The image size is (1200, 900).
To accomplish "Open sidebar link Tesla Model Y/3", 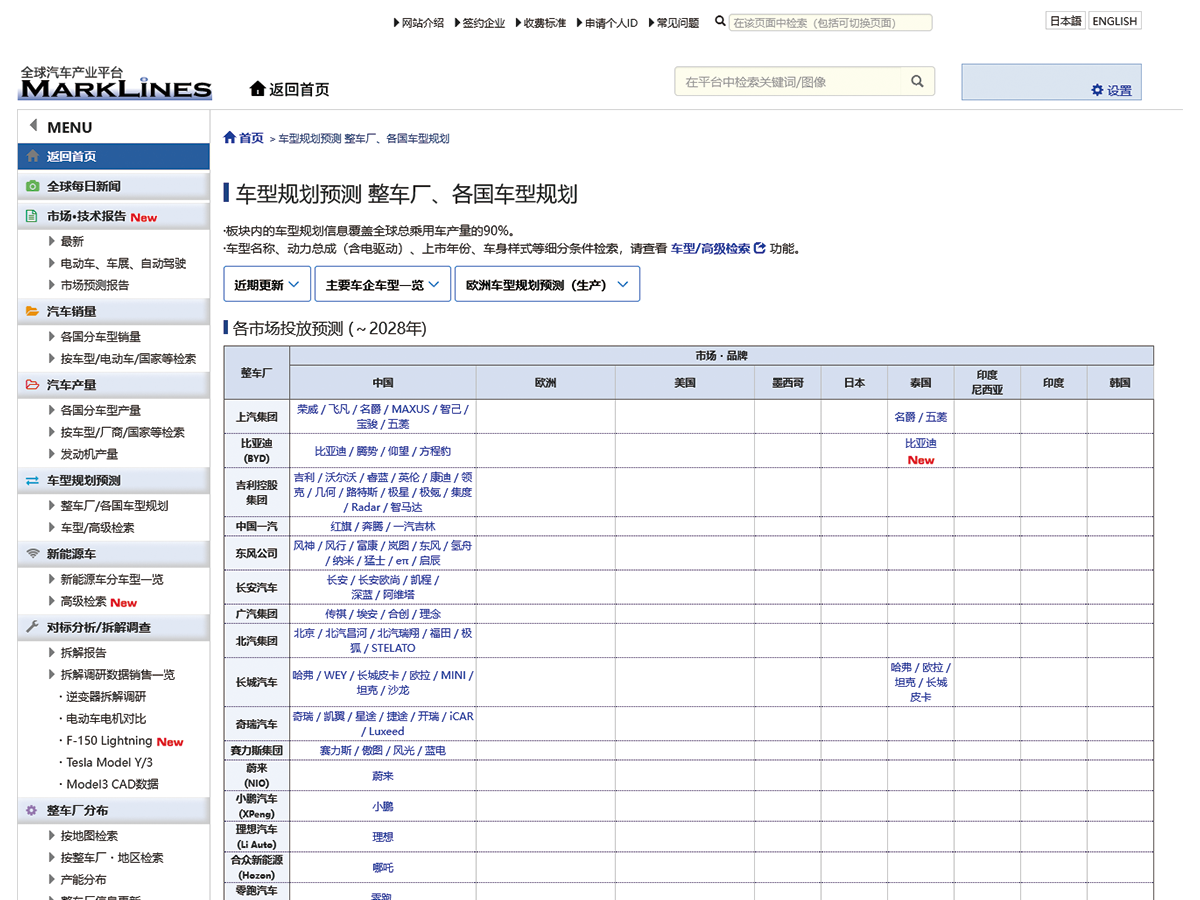I will (109, 763).
